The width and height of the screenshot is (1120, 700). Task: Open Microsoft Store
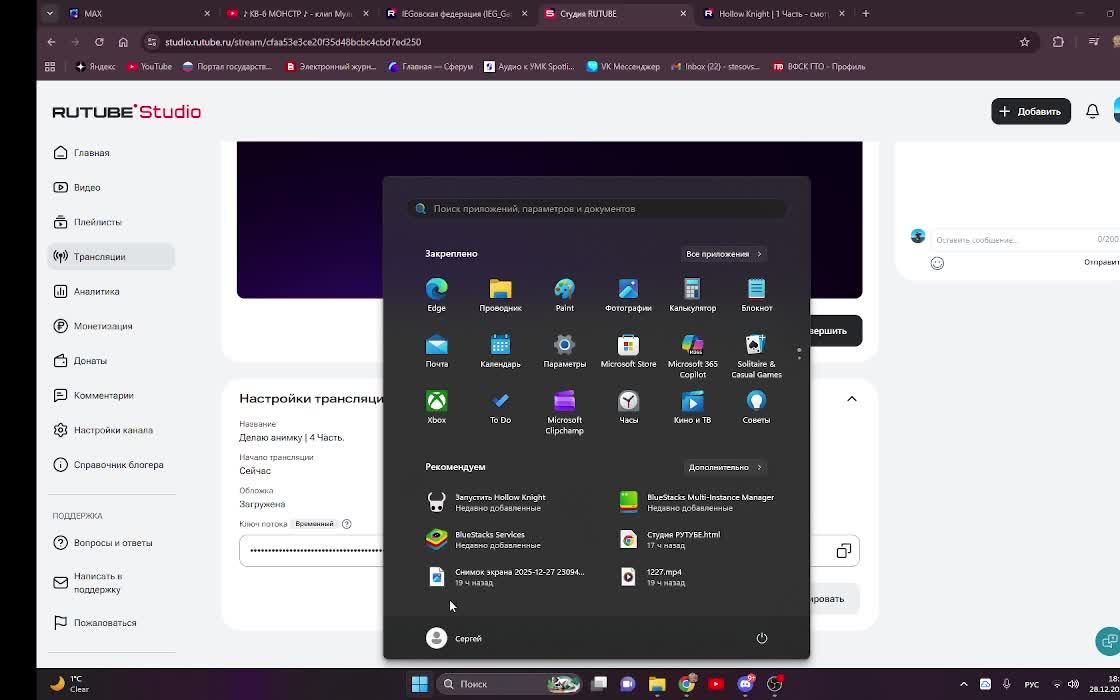point(628,351)
